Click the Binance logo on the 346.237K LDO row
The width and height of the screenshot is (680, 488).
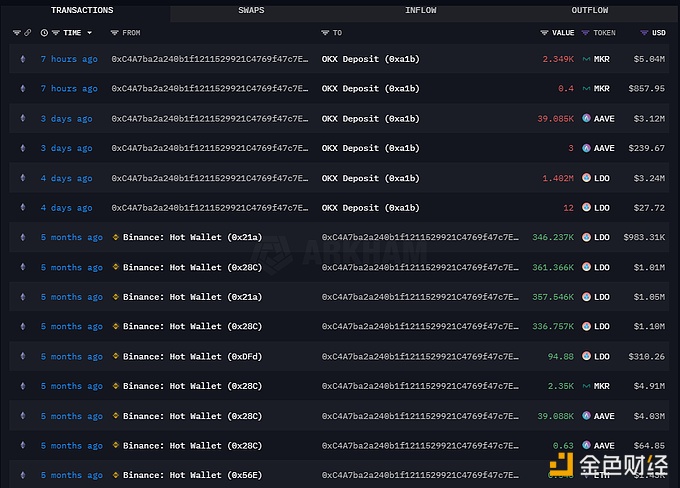pyautogui.click(x=116, y=238)
